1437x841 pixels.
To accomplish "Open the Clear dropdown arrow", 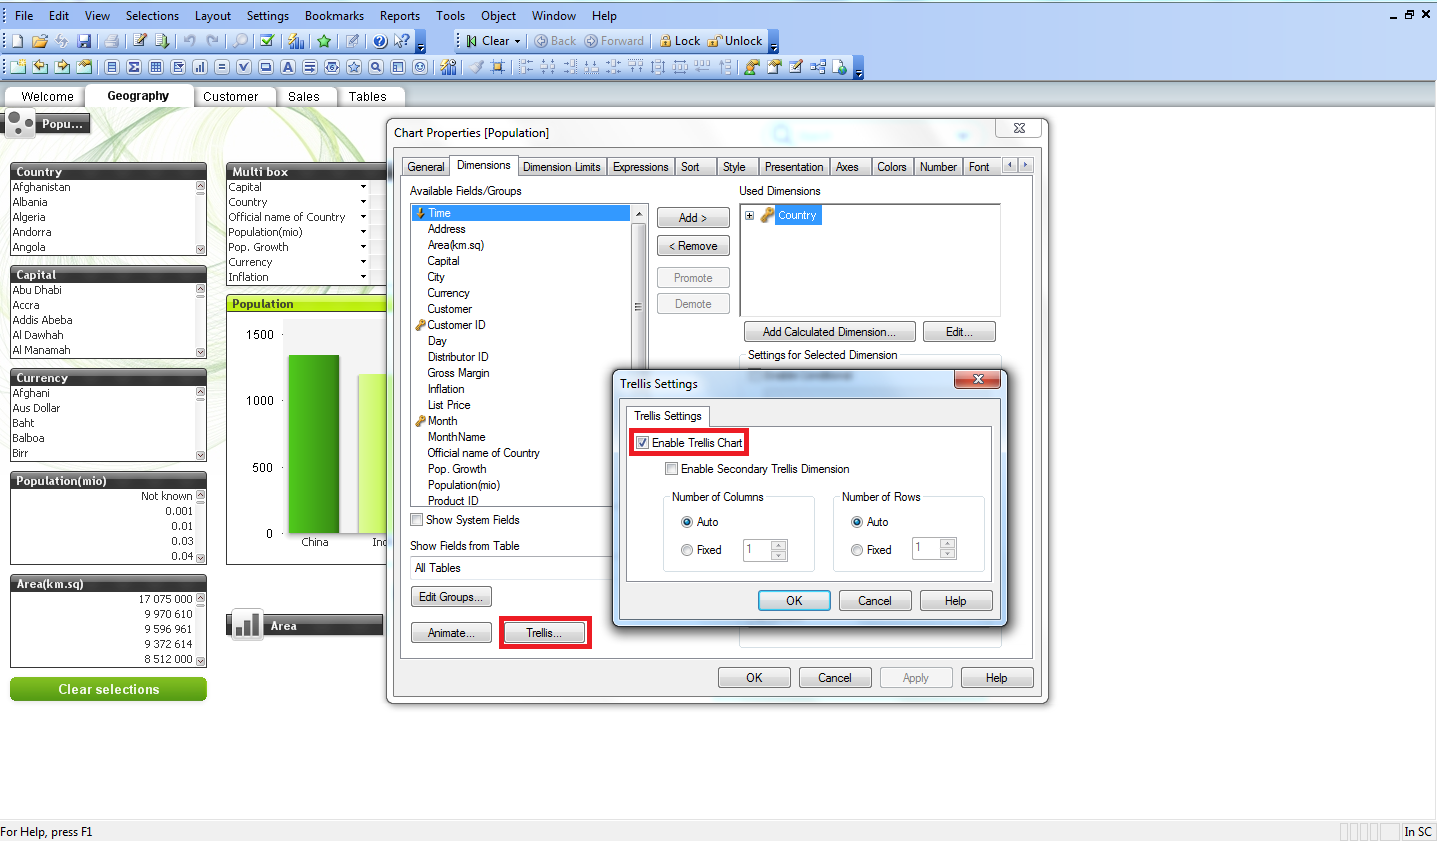I will [x=517, y=41].
